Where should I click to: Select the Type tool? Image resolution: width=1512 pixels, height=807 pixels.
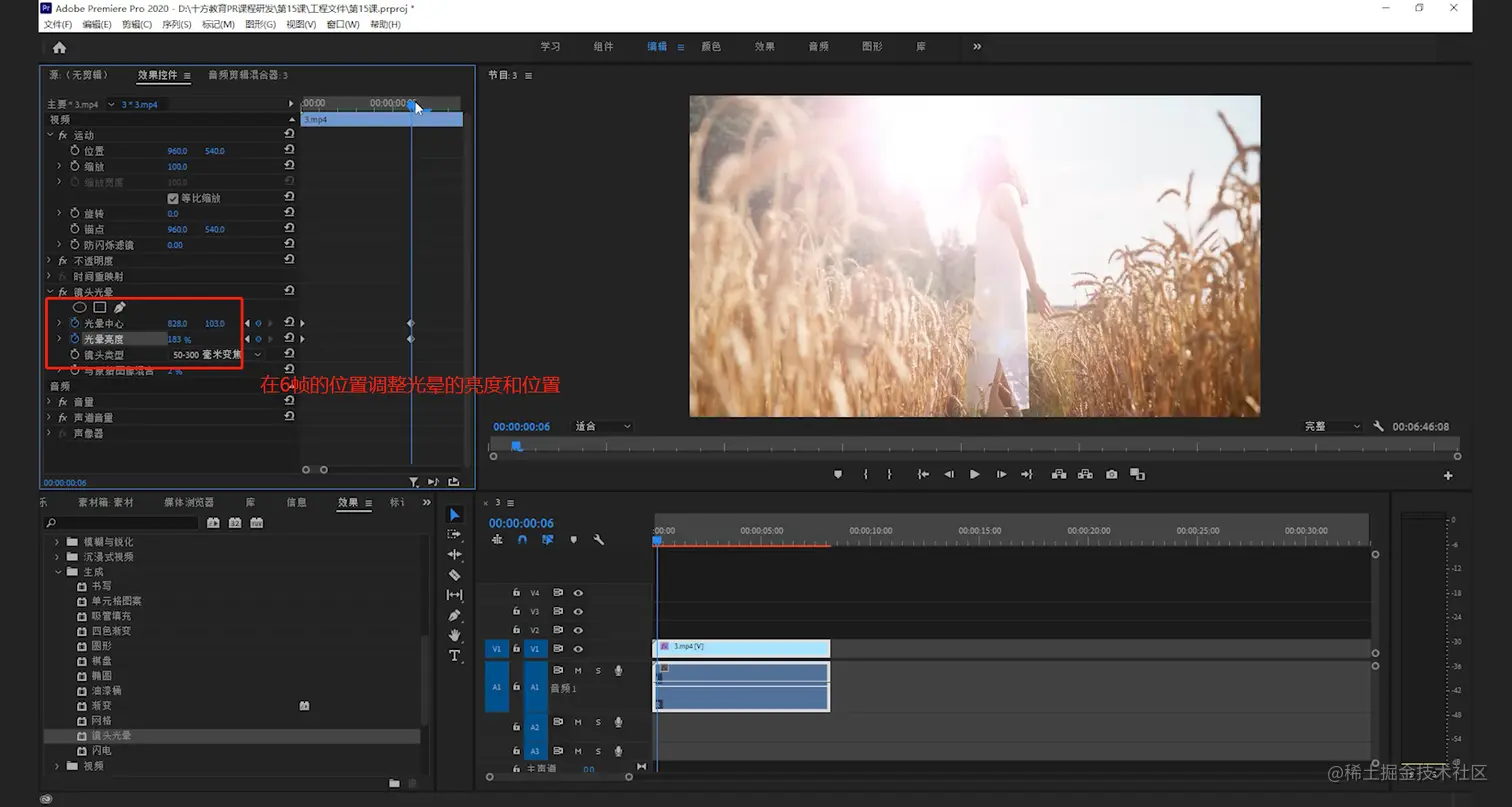pyautogui.click(x=454, y=656)
